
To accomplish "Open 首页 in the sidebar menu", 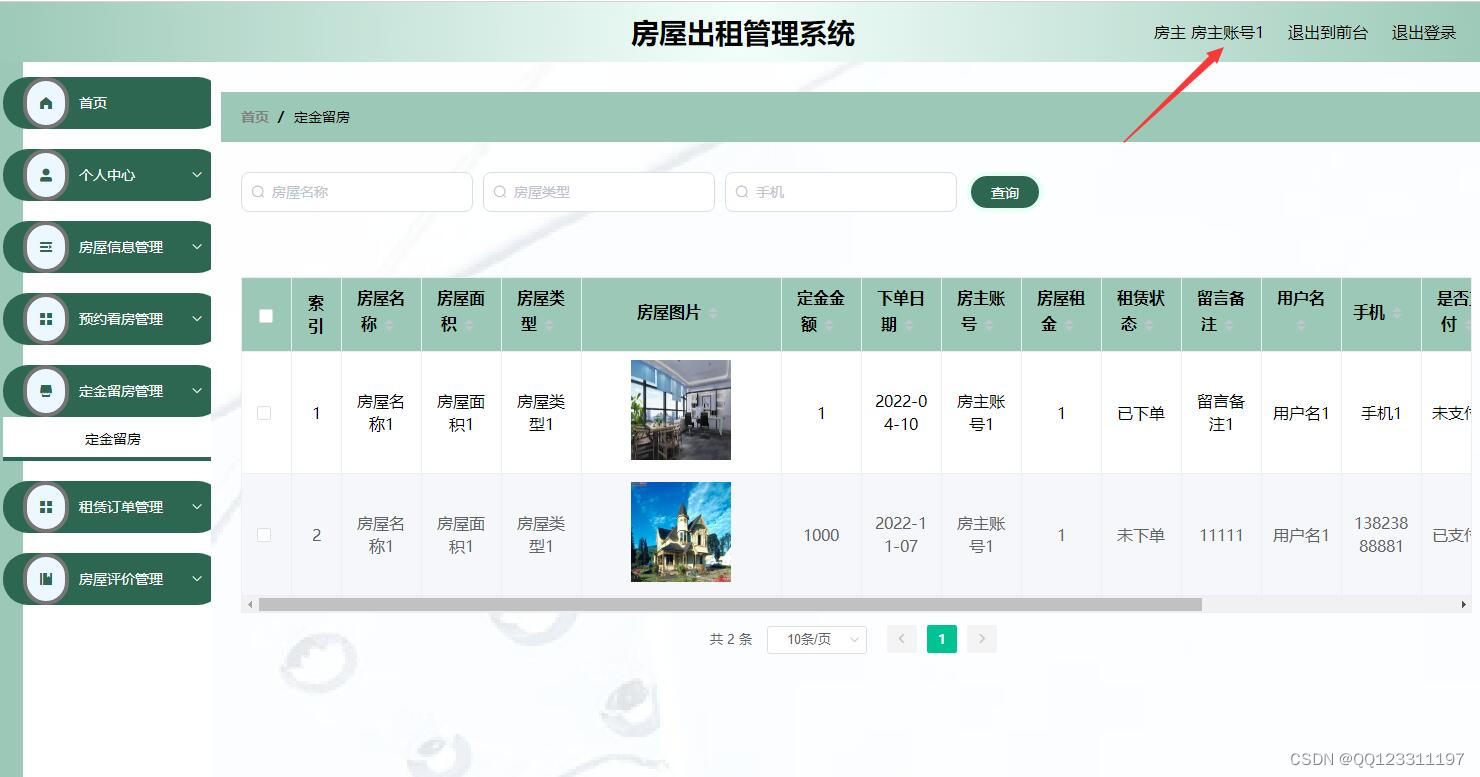I will (x=108, y=103).
